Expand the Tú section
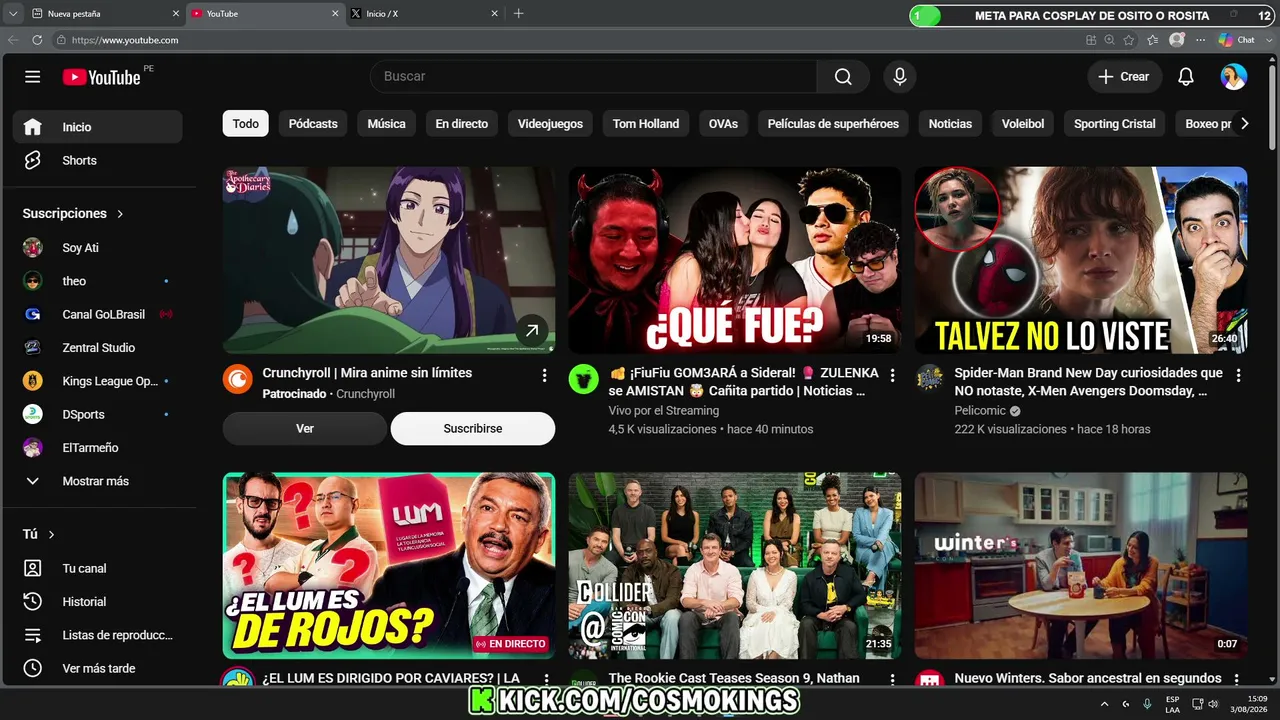Screen dimensions: 1280x720 point(39,535)
